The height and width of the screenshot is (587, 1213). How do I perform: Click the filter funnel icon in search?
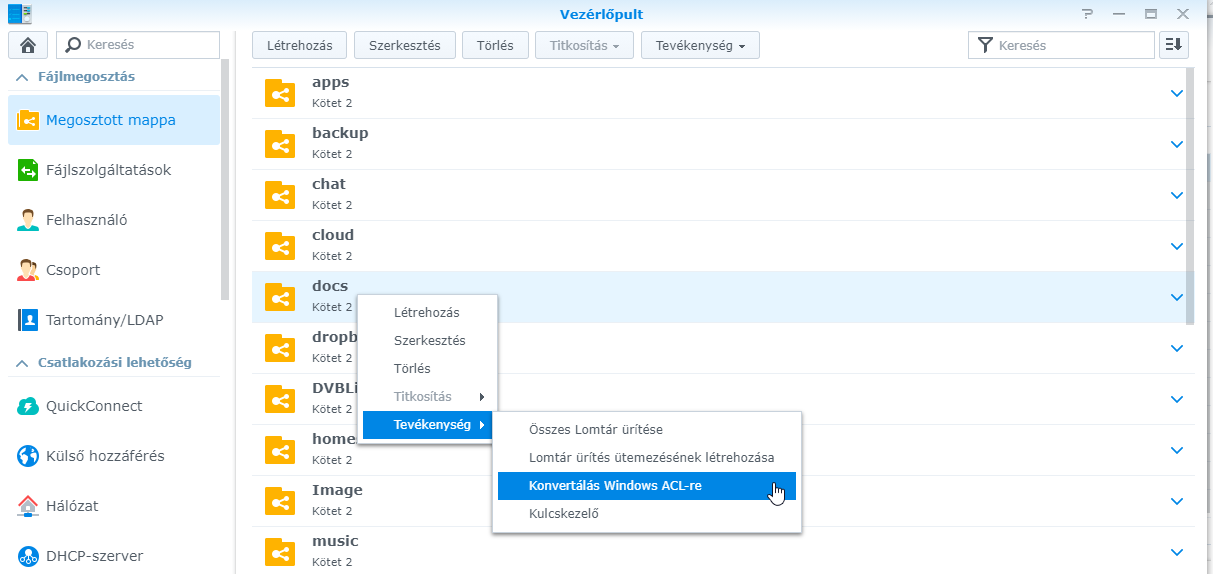[985, 45]
